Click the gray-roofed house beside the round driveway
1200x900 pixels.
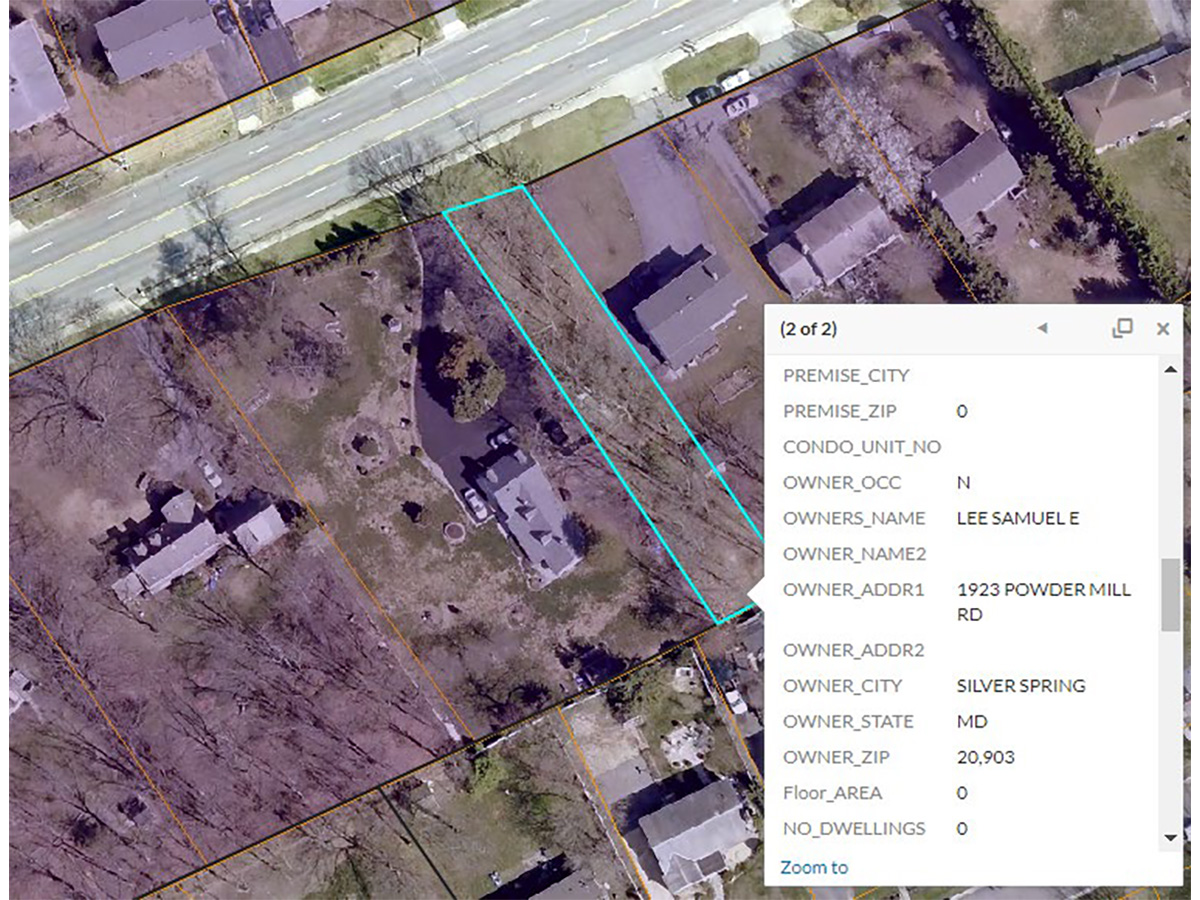tap(529, 514)
